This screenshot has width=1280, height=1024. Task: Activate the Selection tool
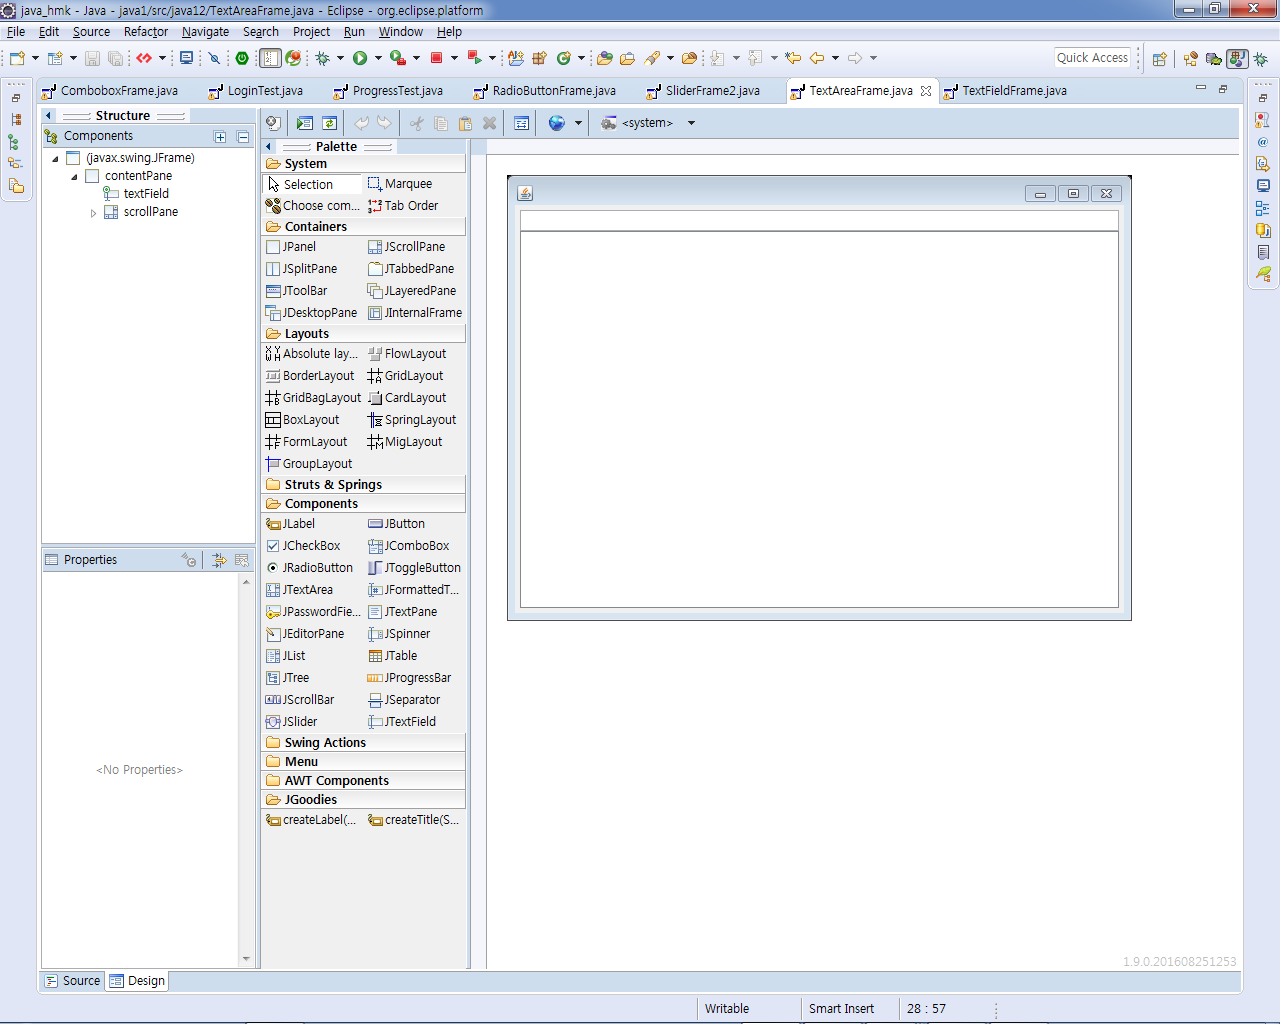coord(312,184)
